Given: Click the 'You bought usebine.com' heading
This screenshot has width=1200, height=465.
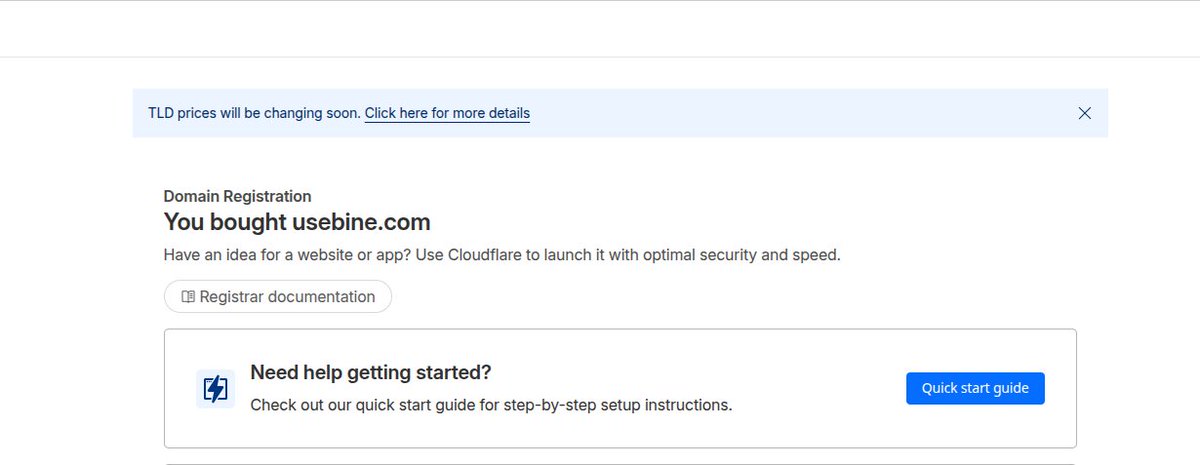Looking at the screenshot, I should click(x=297, y=222).
